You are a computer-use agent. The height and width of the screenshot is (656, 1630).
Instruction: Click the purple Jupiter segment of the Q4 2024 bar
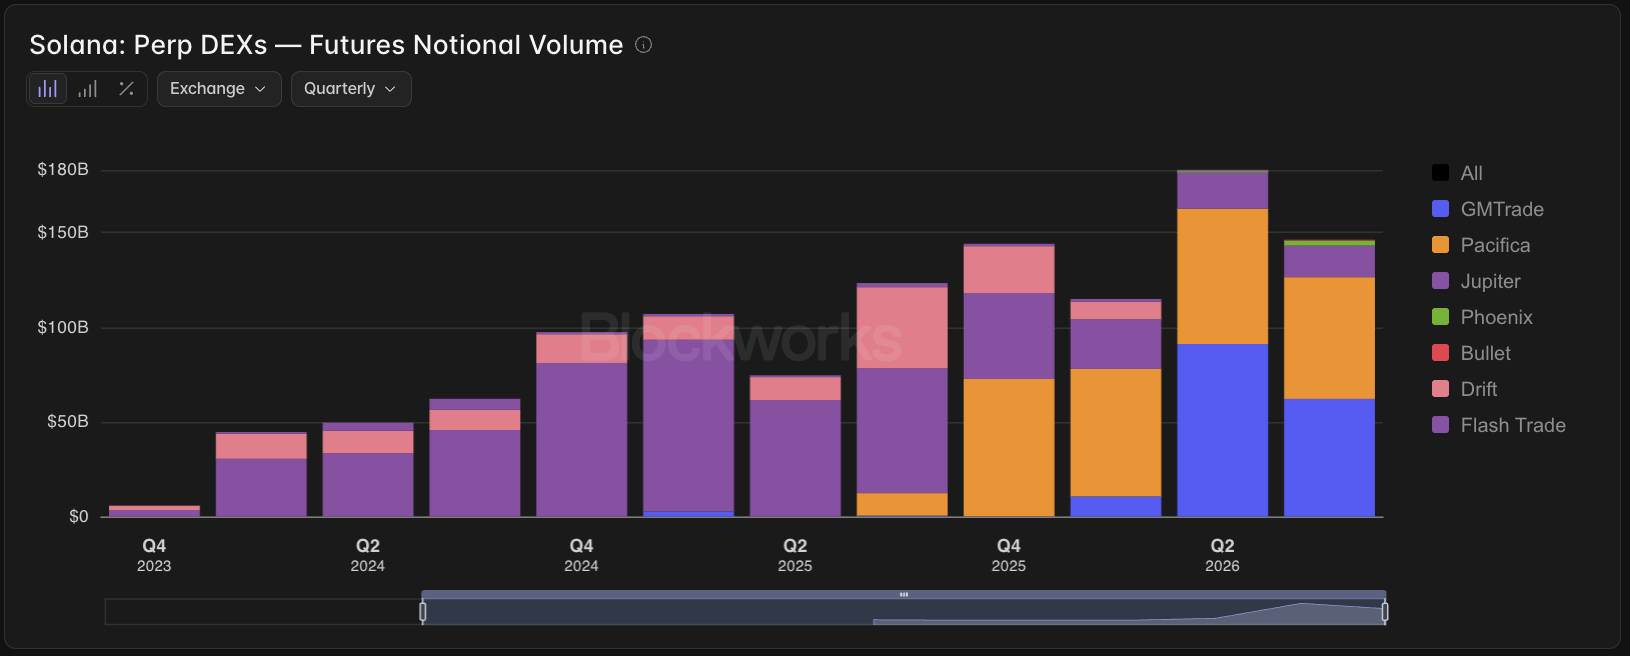[582, 439]
